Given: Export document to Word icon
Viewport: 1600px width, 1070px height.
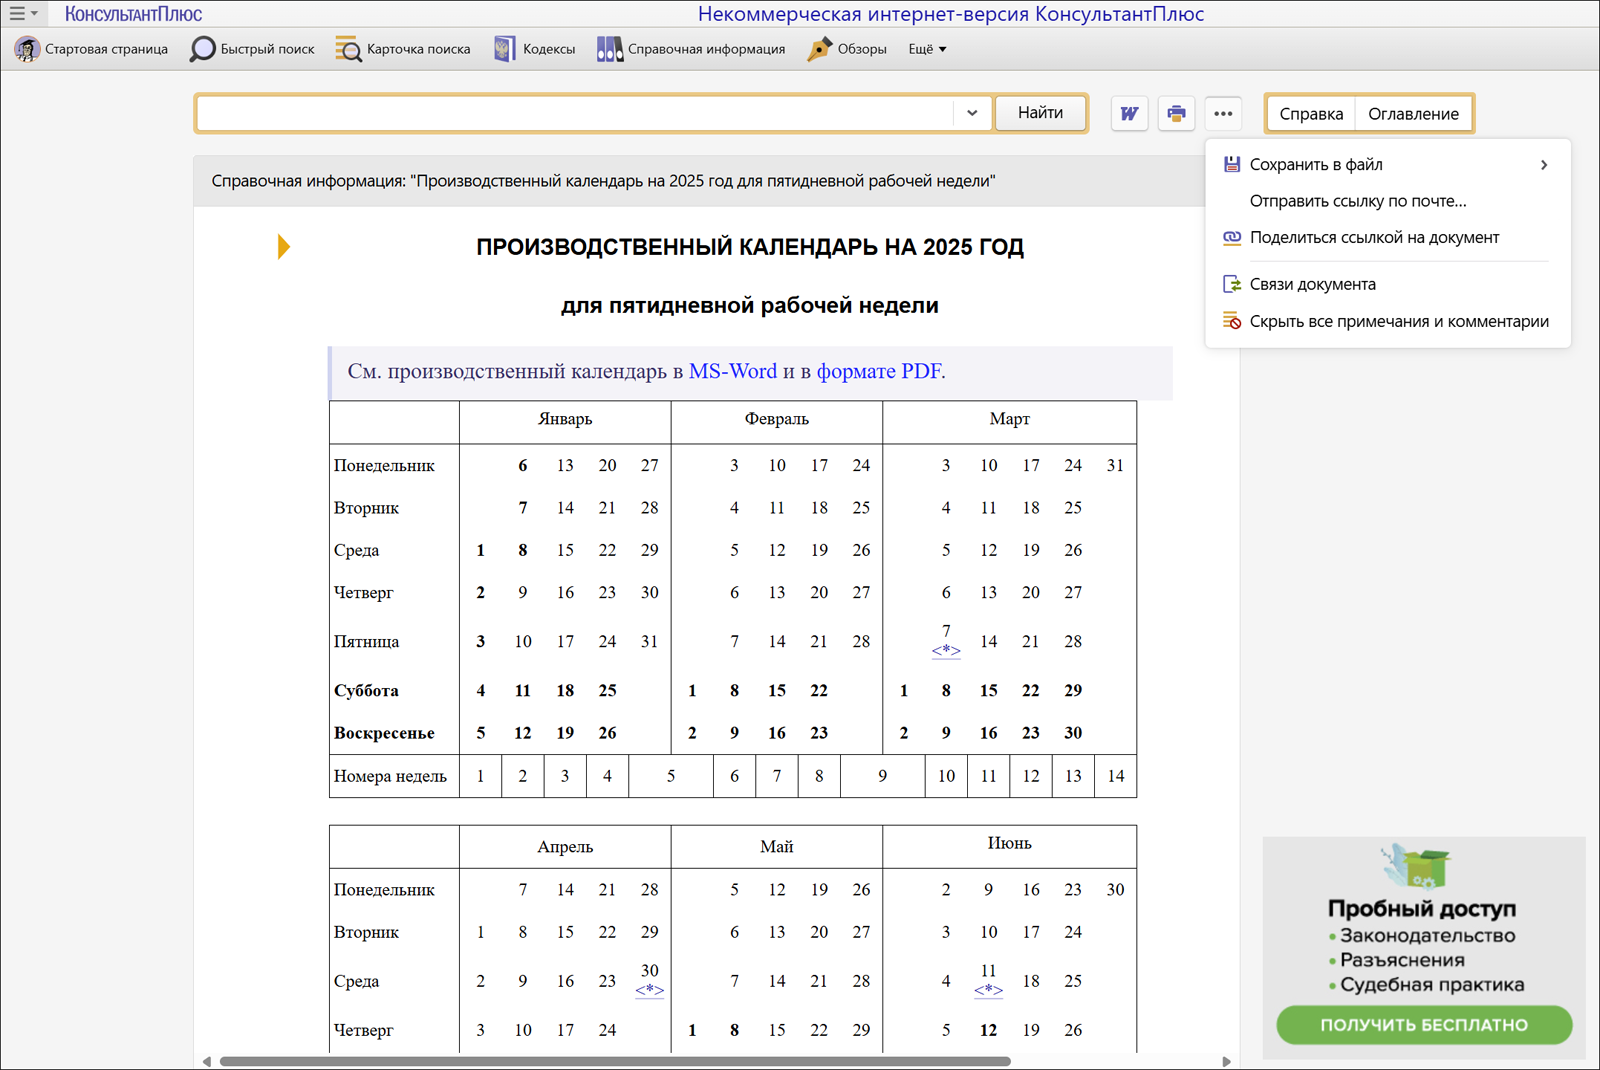Looking at the screenshot, I should point(1129,114).
